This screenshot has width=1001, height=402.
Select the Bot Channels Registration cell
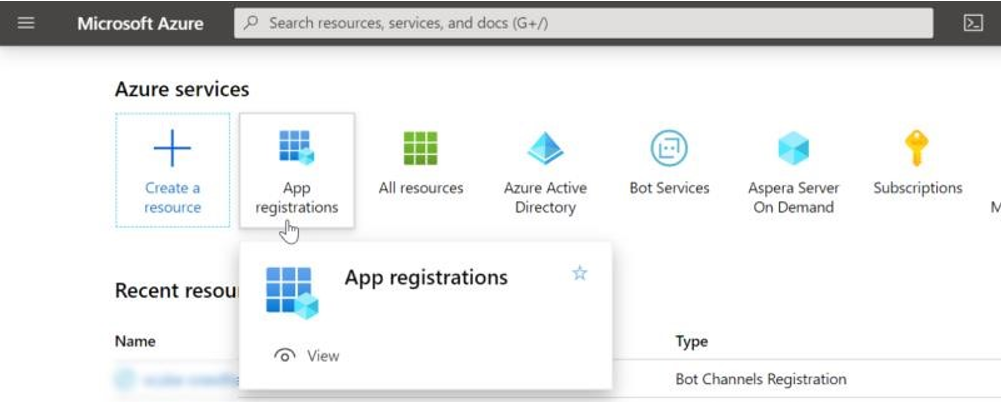(x=761, y=379)
